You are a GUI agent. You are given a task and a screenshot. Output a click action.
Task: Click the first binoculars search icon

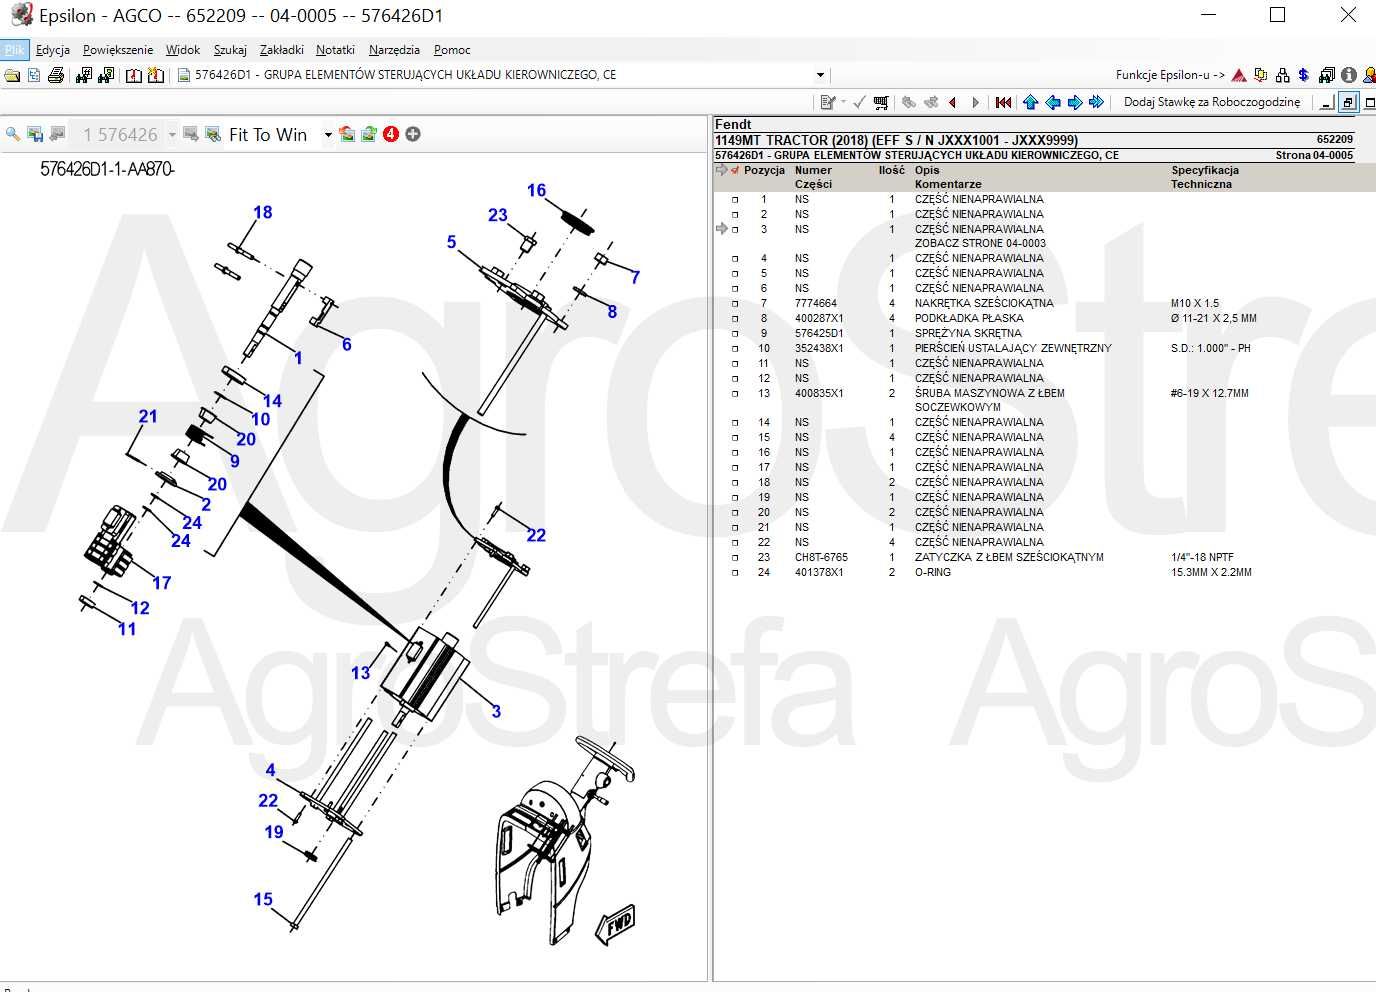tap(84, 75)
